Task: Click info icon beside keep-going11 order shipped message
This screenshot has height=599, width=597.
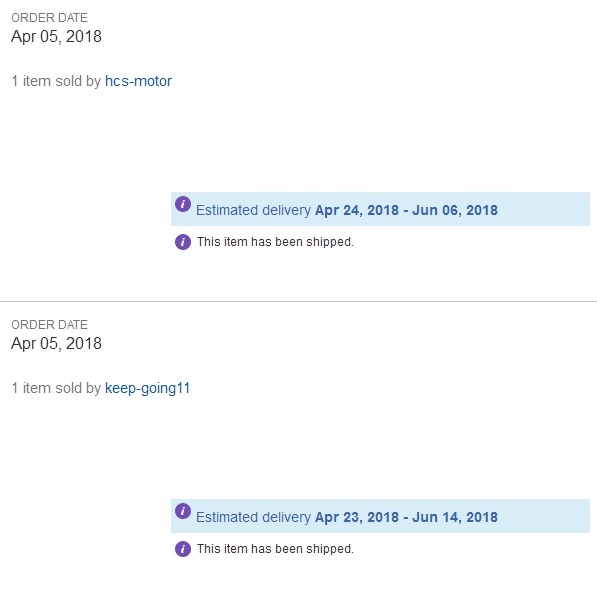Action: (183, 549)
